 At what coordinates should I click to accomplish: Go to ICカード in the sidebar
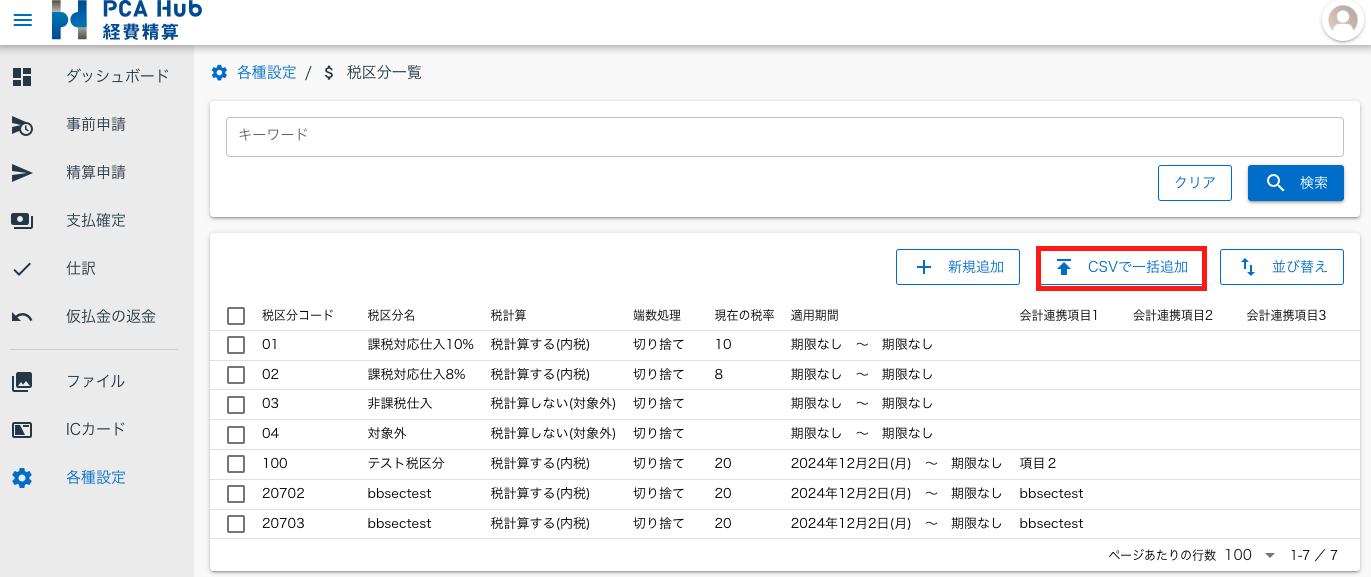click(x=97, y=429)
